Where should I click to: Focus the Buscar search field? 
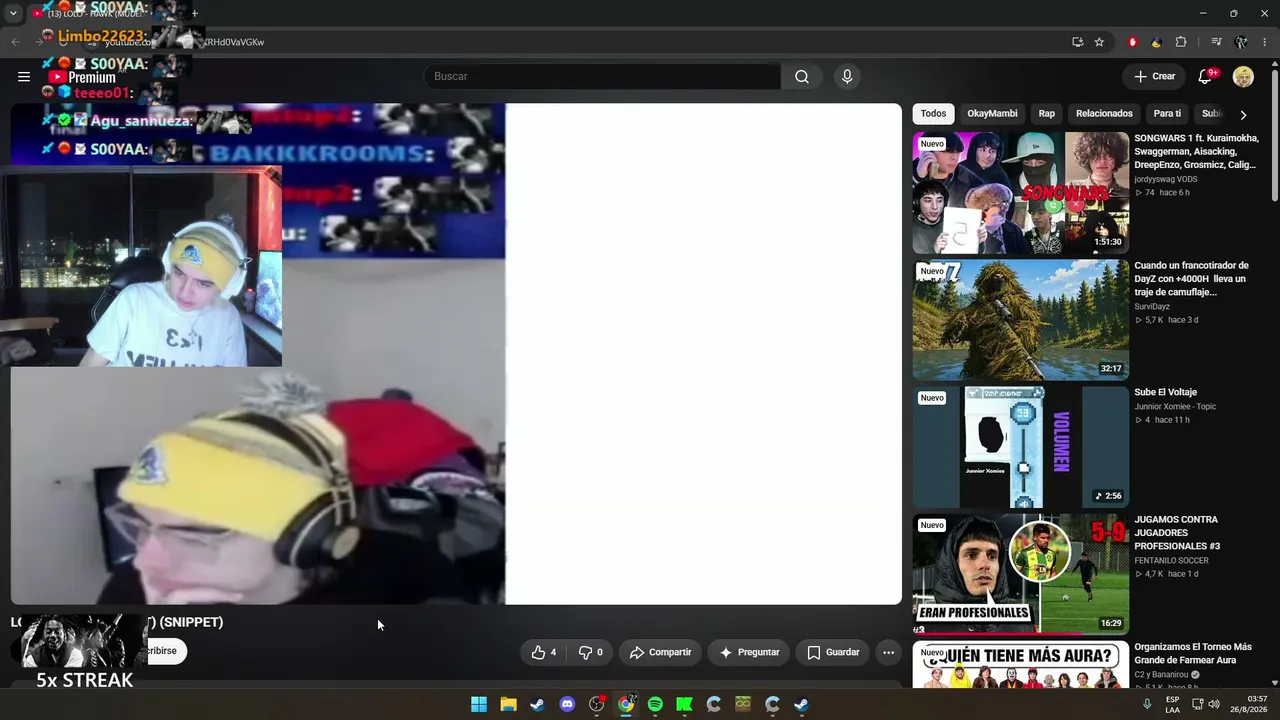coord(602,77)
